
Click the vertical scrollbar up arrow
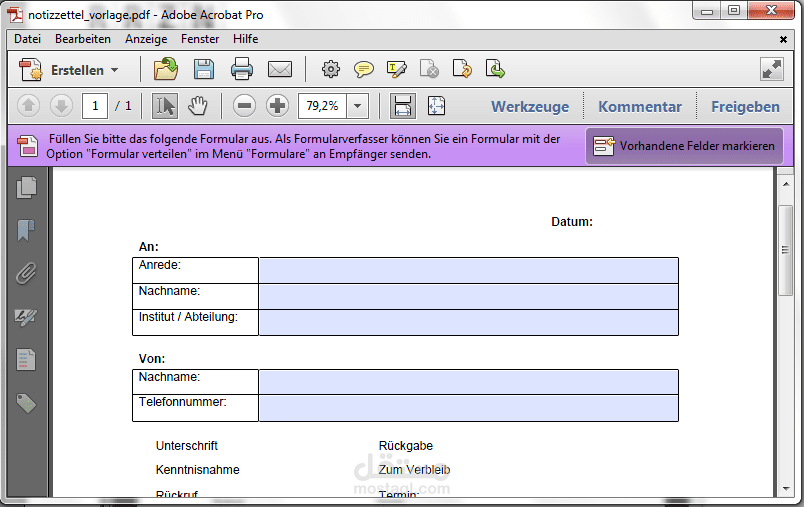pos(786,184)
